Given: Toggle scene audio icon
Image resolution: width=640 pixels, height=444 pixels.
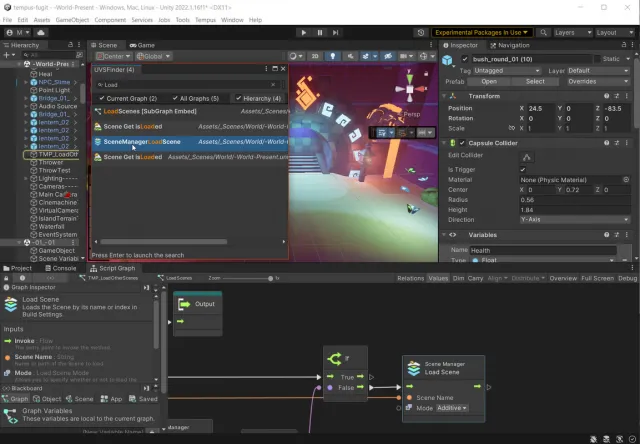Looking at the screenshot, I should 350,56.
